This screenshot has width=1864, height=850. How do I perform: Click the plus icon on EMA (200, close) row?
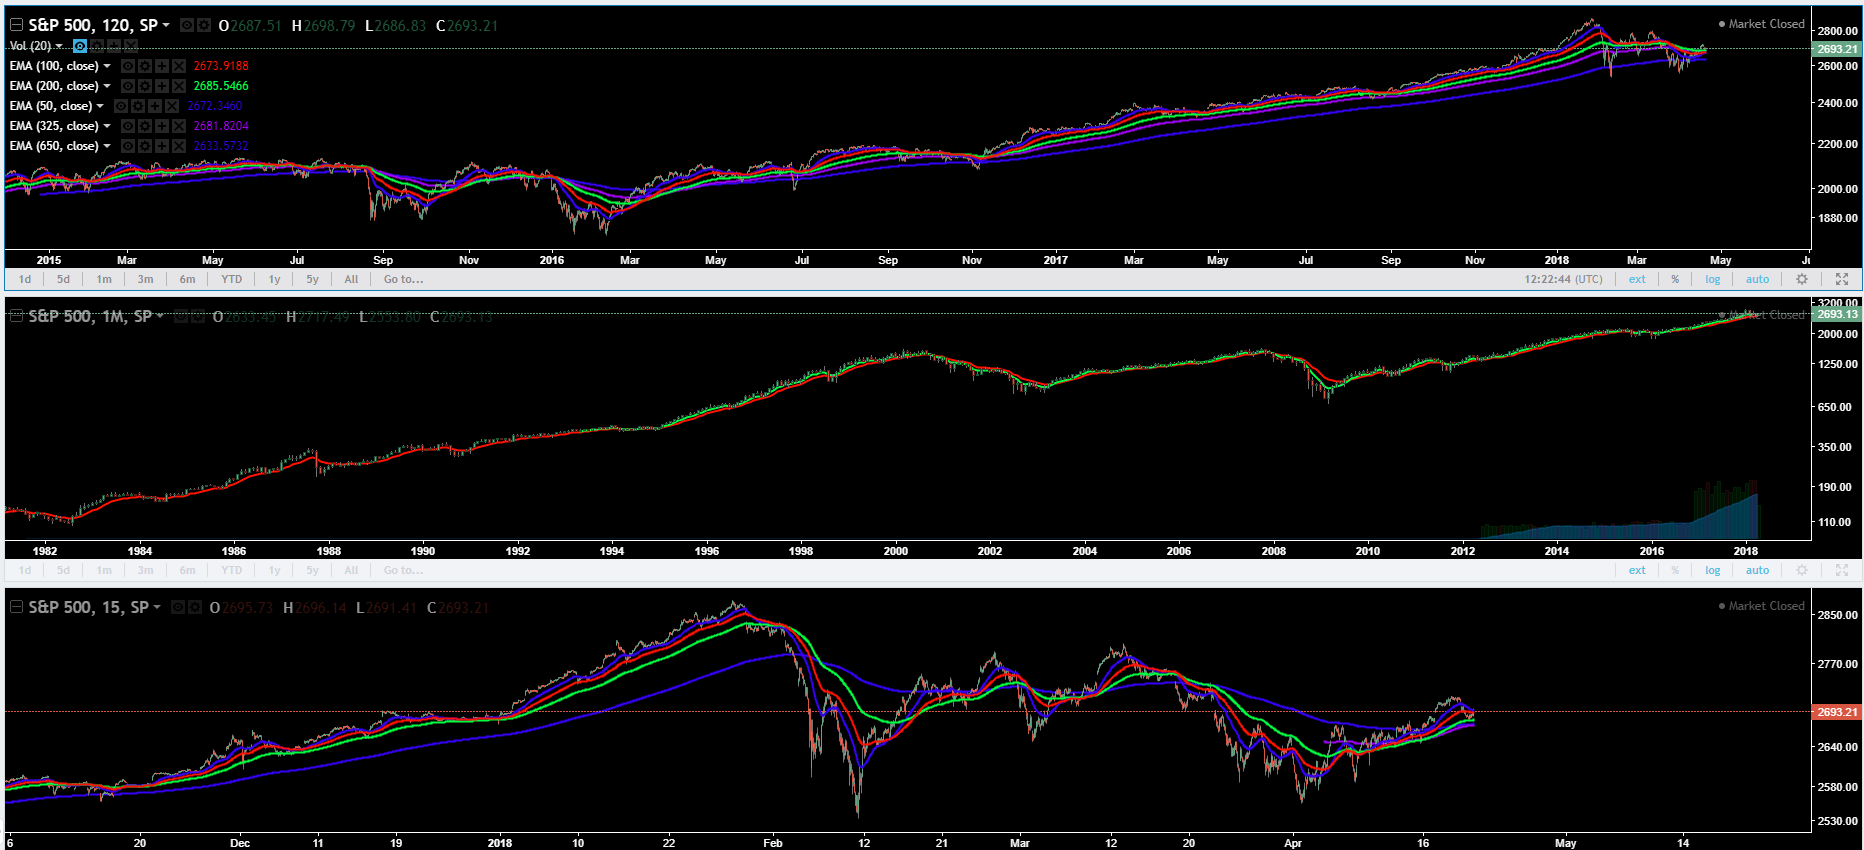tap(162, 86)
